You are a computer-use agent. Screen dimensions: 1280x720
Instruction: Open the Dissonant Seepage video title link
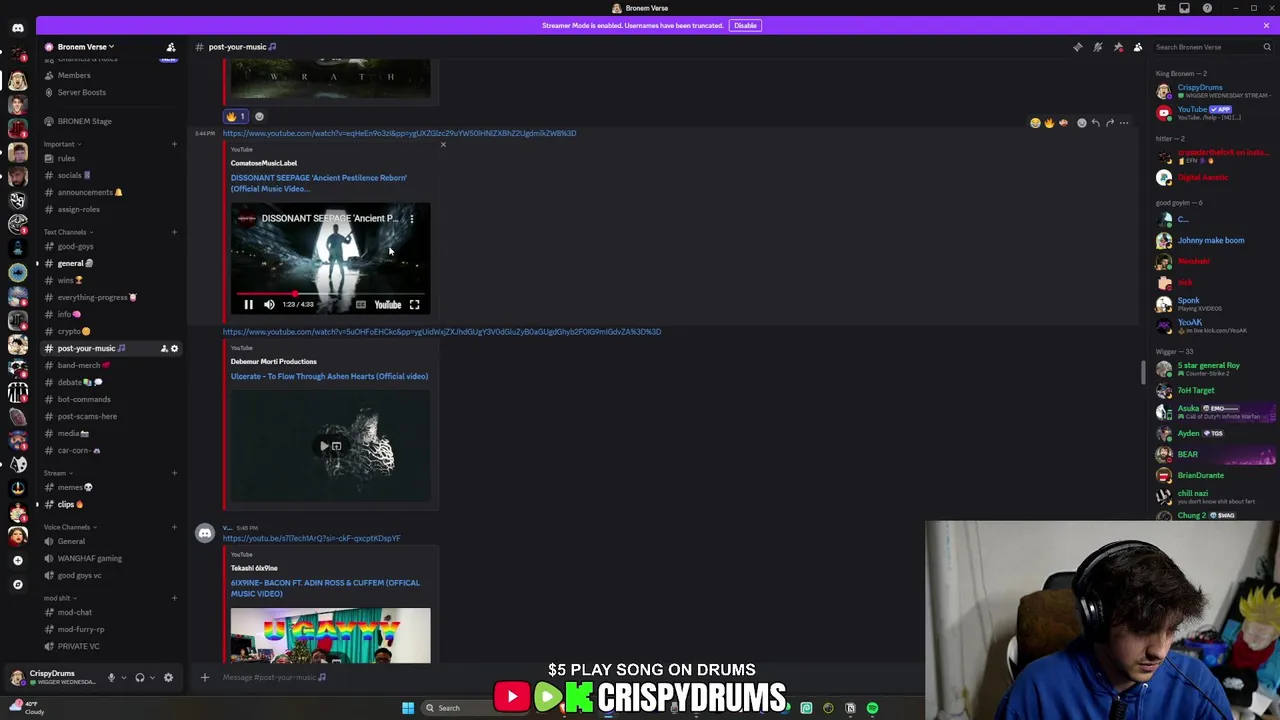(319, 183)
